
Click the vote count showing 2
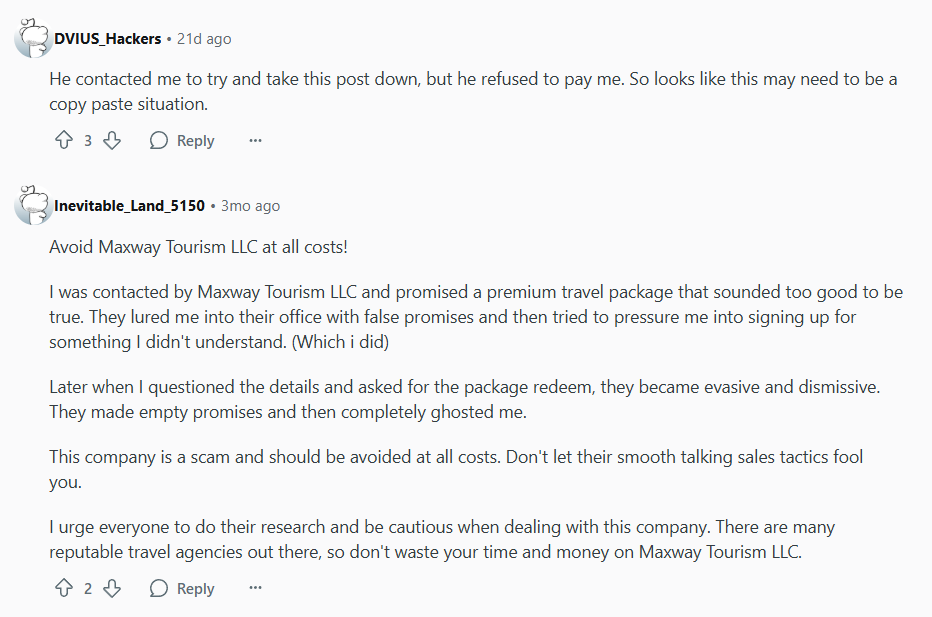point(88,588)
